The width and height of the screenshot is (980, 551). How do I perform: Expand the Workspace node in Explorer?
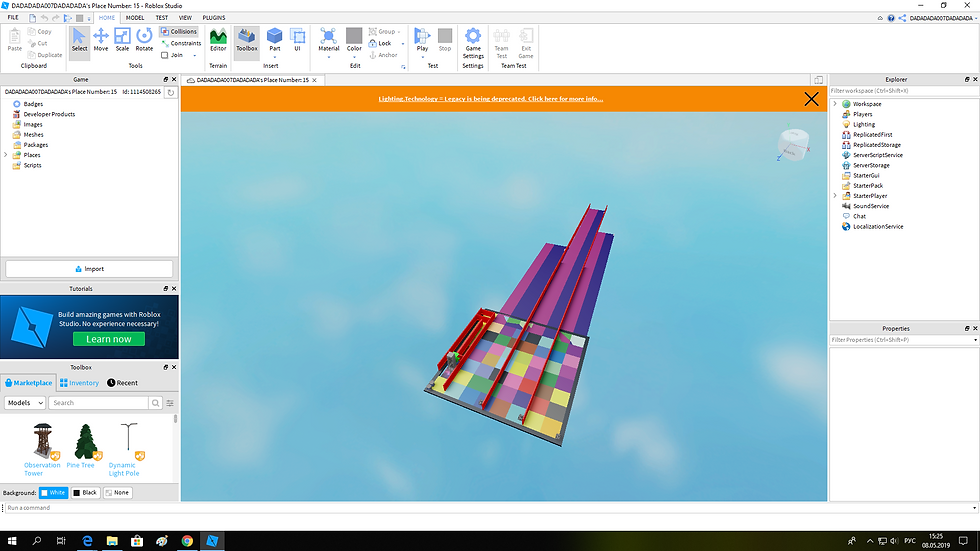835,104
